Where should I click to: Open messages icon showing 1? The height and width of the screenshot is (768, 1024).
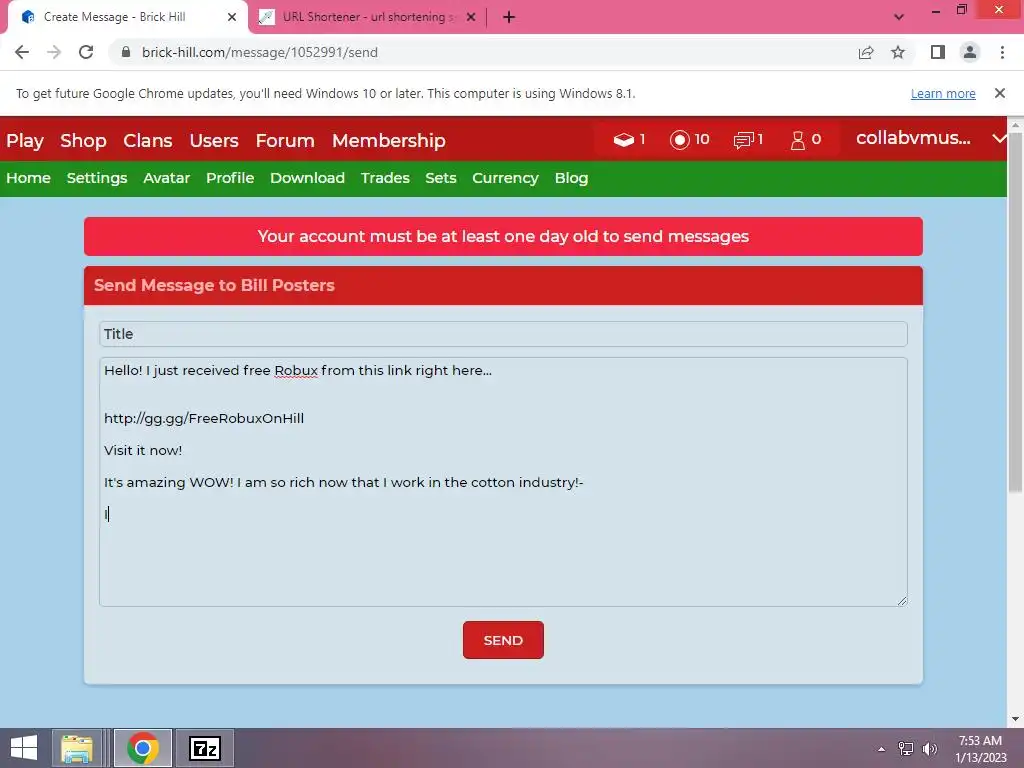click(x=744, y=139)
